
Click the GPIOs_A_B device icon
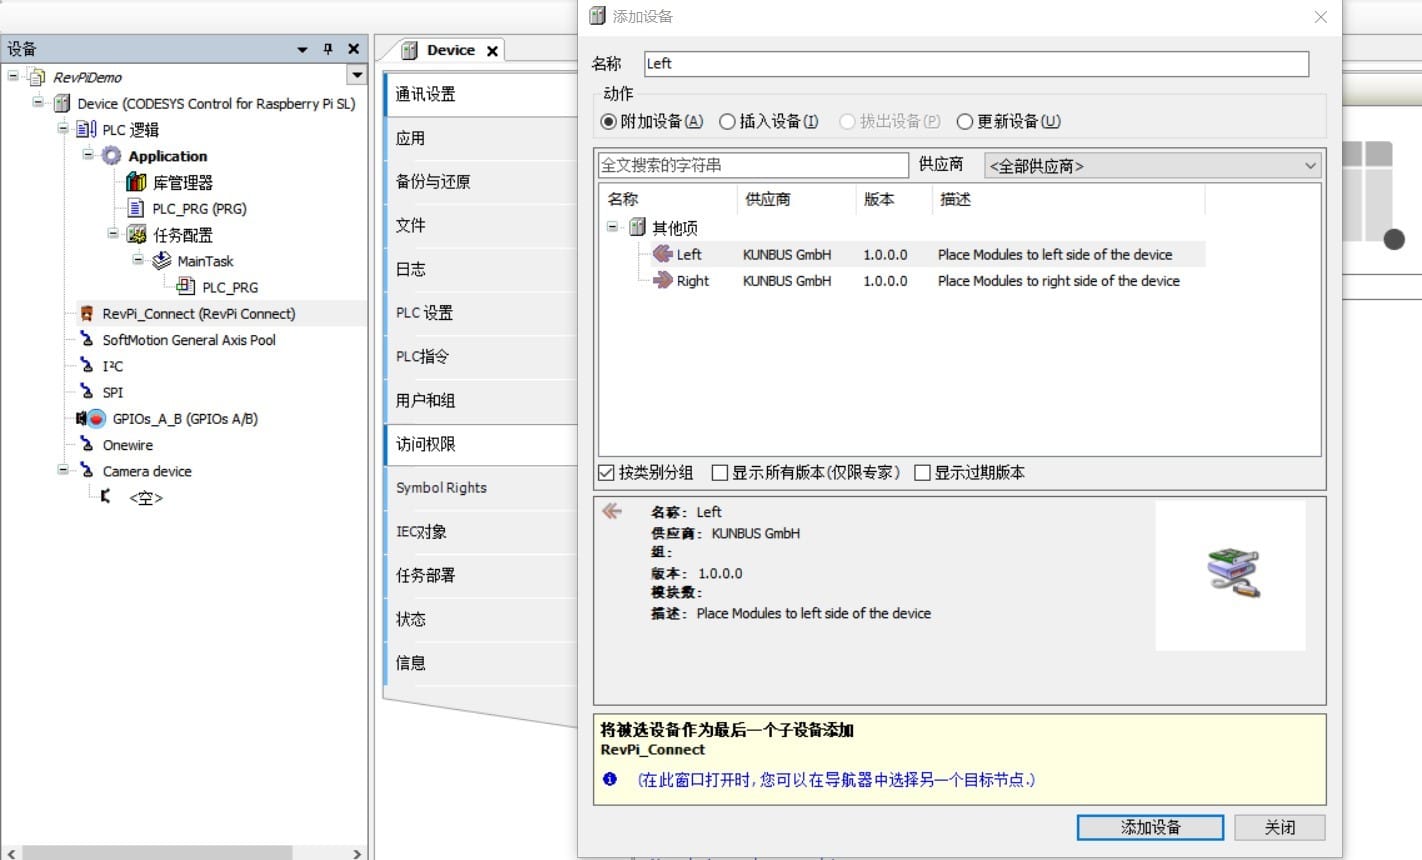(x=95, y=419)
